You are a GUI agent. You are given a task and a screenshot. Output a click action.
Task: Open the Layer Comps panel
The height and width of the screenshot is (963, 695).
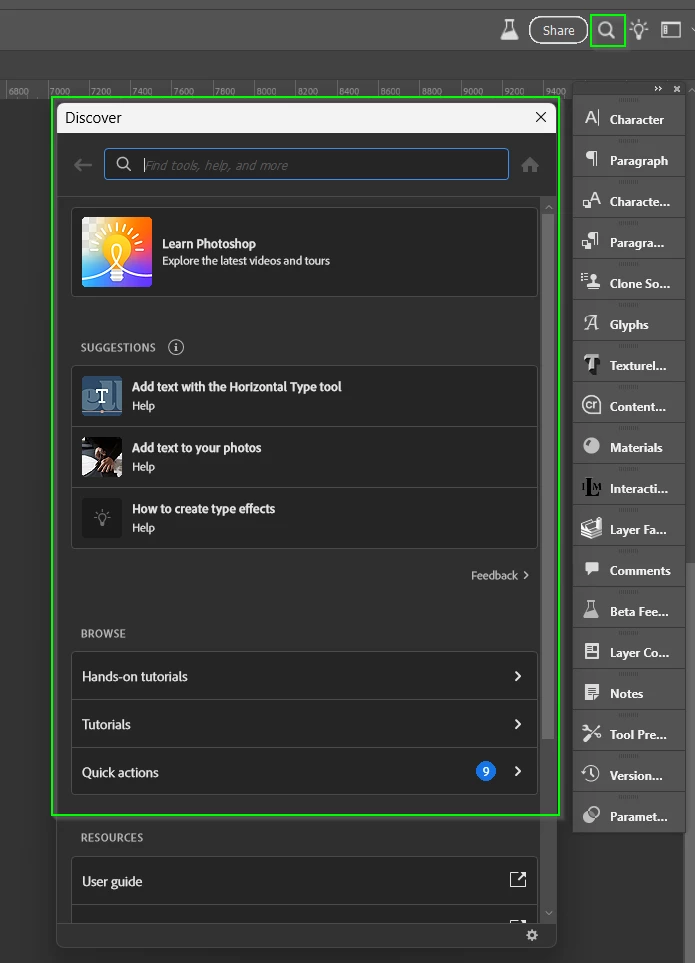click(x=629, y=652)
